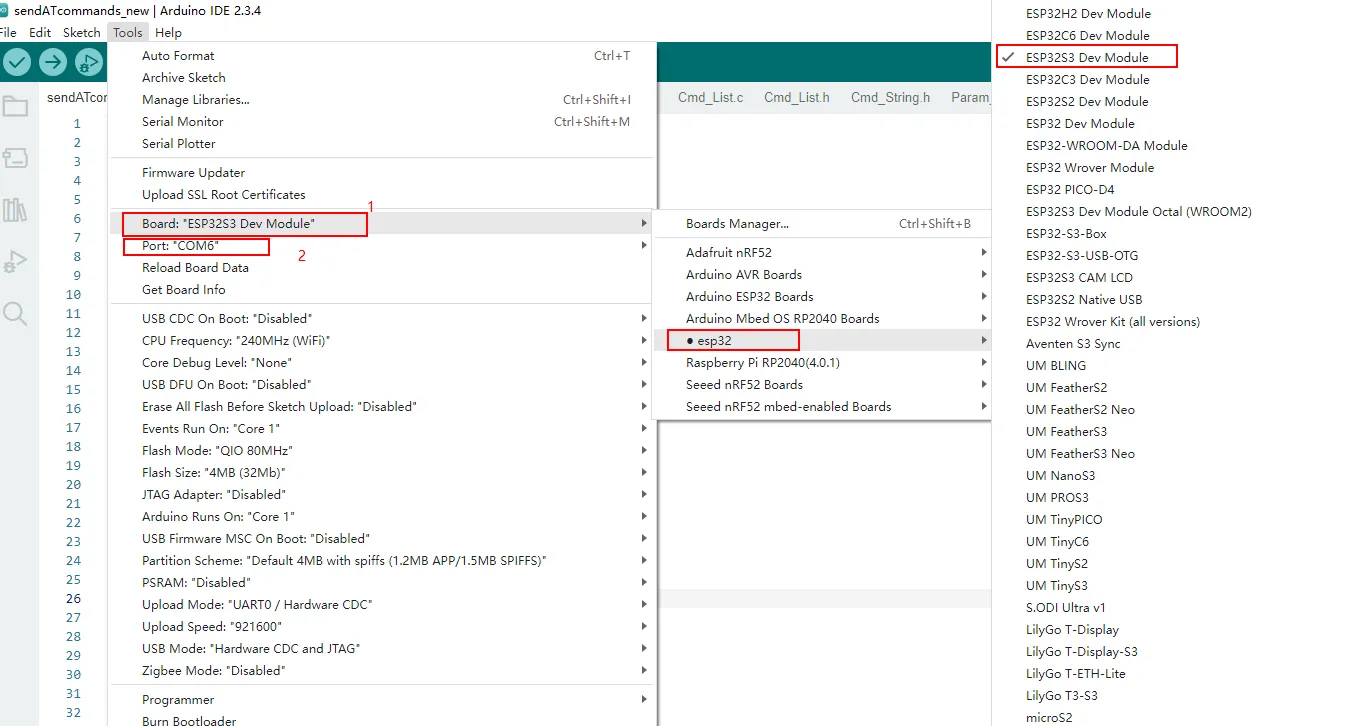
Task: Open the Sketchbook folder sidebar icon
Action: click(x=15, y=106)
